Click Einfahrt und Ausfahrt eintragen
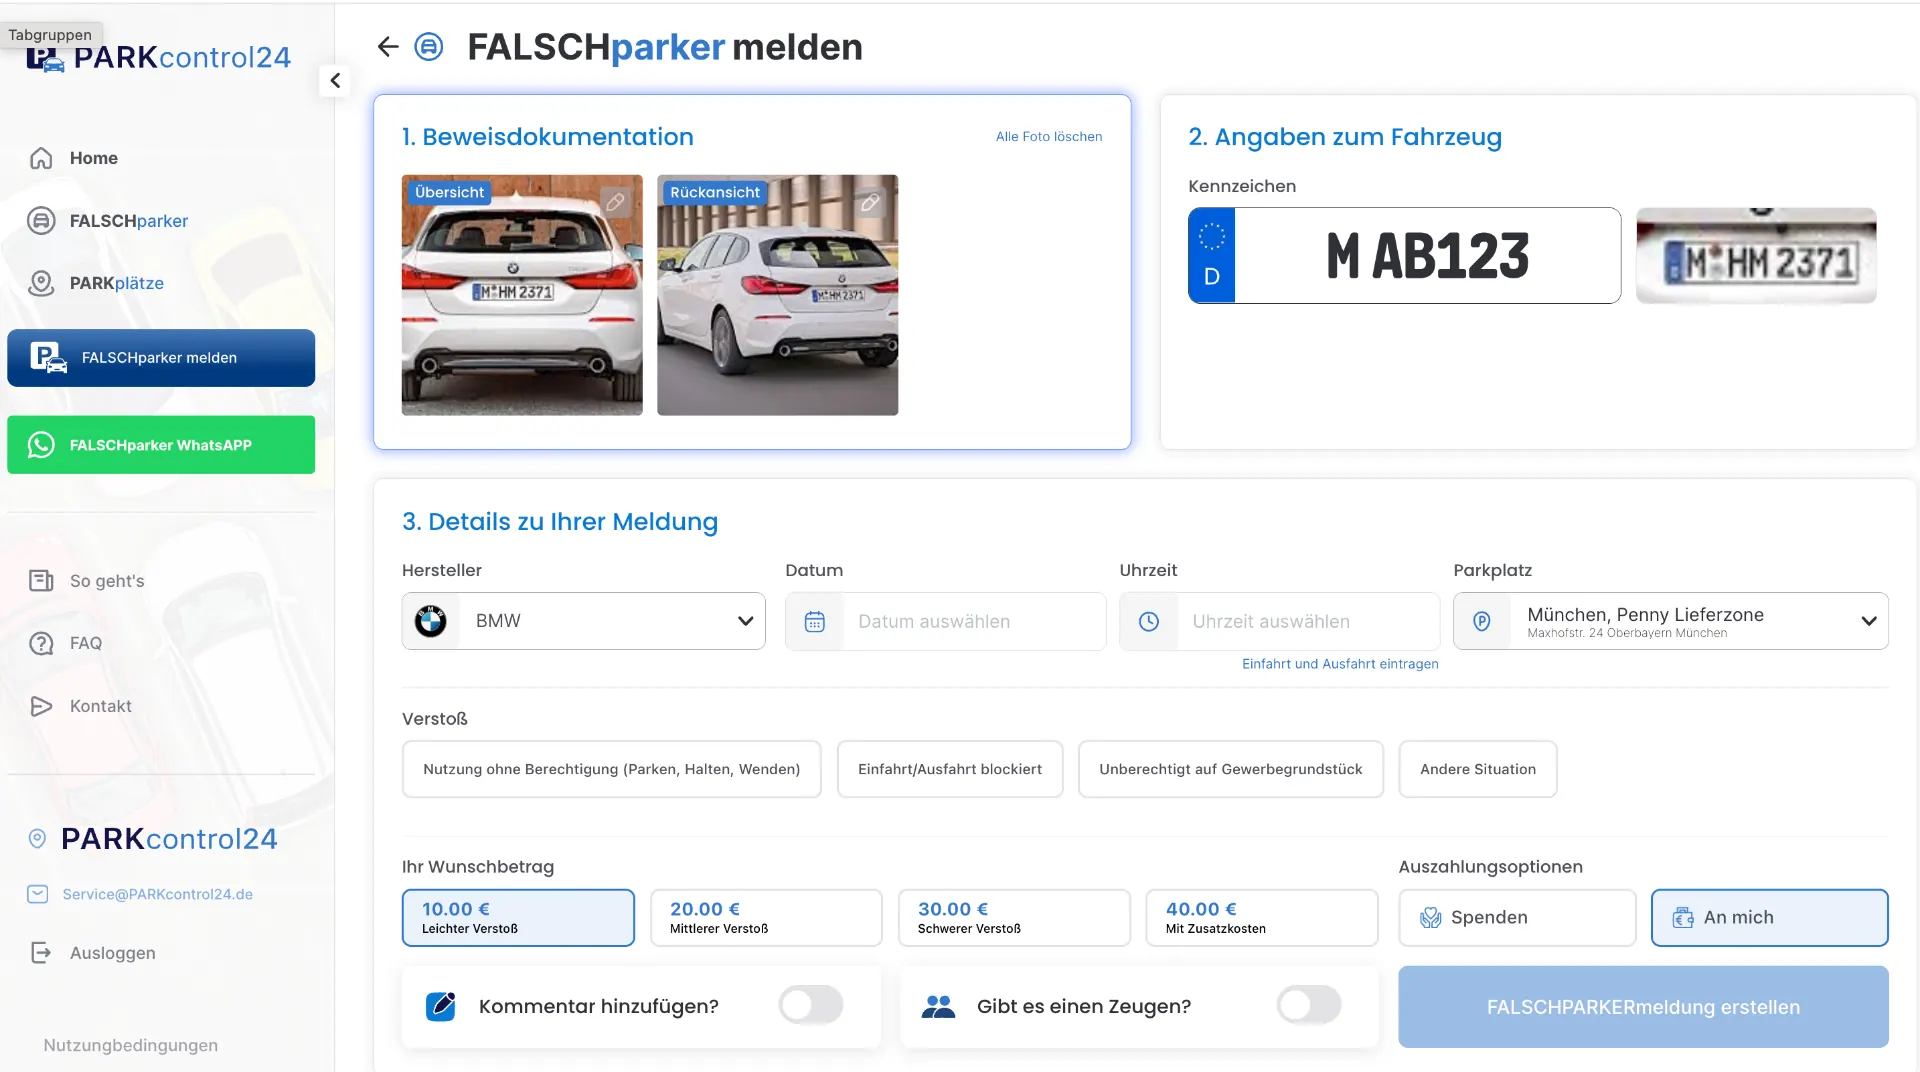This screenshot has width=1920, height=1072. click(x=1340, y=664)
